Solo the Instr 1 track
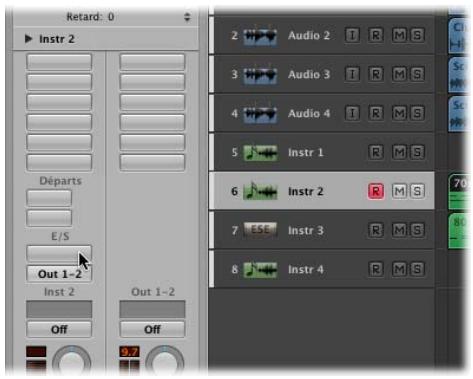 (417, 152)
